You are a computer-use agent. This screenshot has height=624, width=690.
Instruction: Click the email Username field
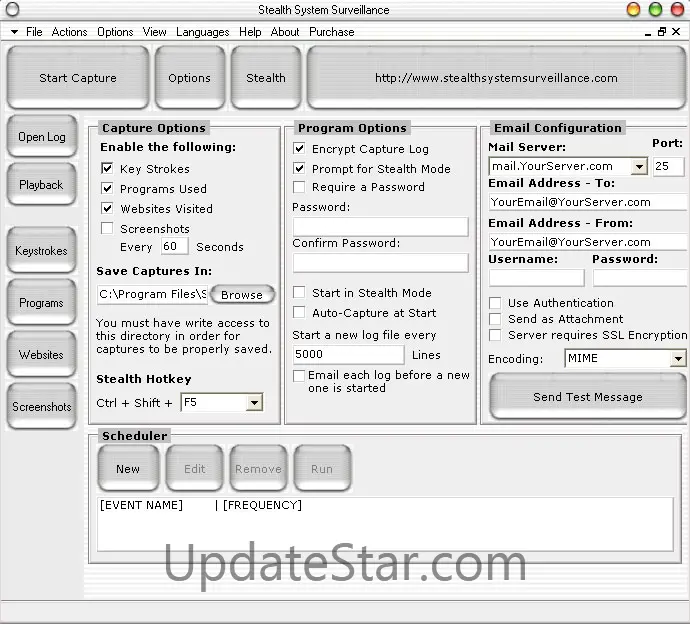(536, 278)
